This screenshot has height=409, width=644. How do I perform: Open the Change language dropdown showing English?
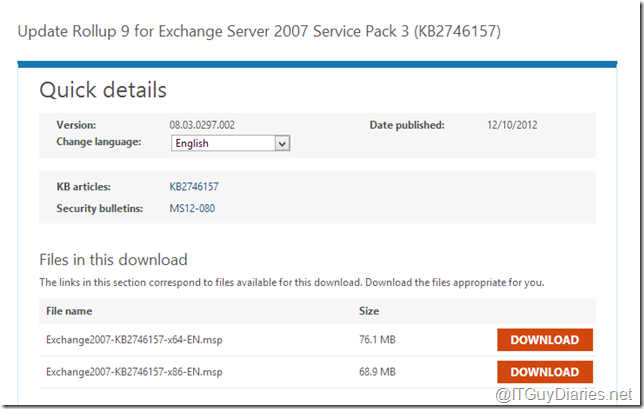(230, 143)
